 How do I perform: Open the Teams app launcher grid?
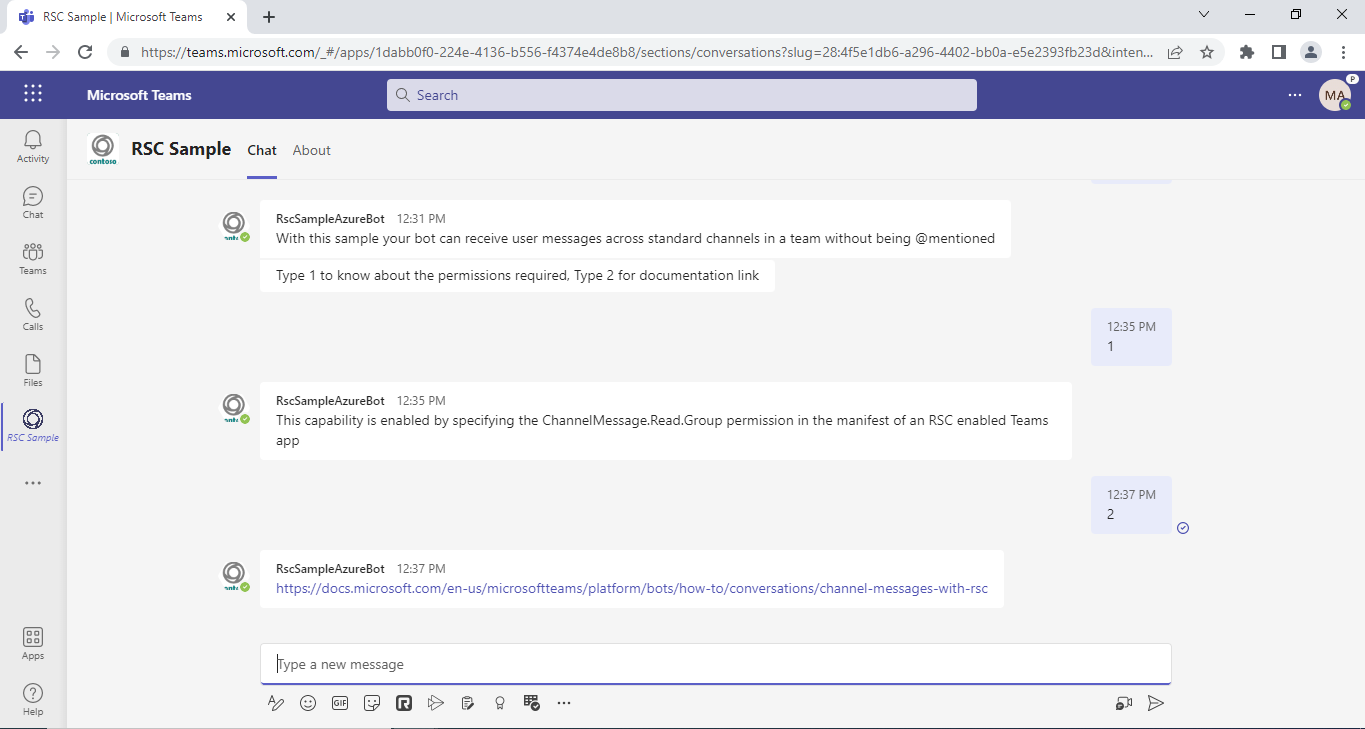33,94
